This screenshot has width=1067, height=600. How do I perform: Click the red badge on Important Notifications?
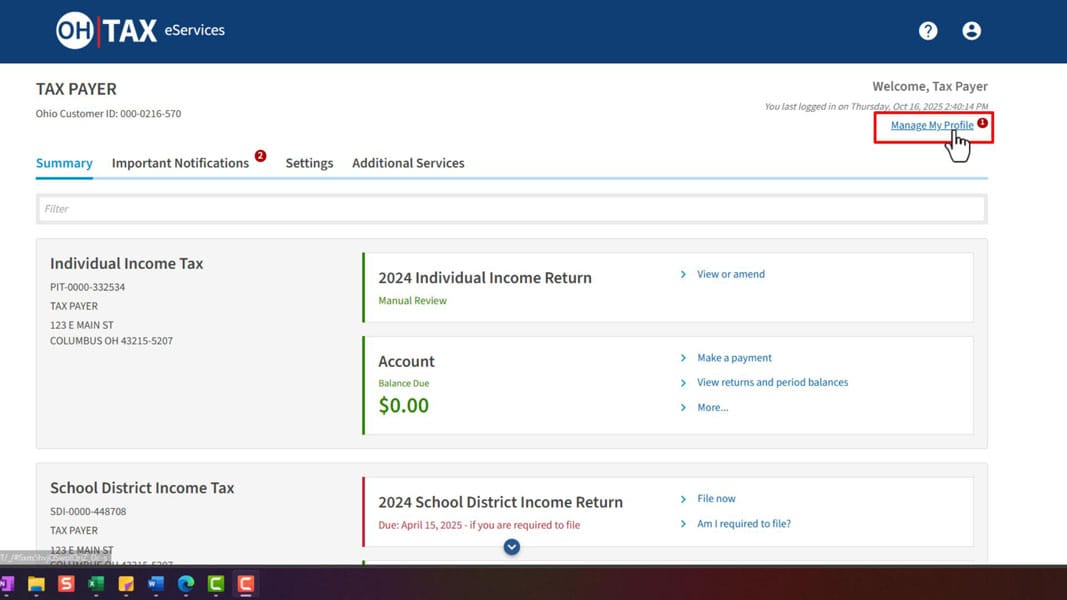(261, 156)
